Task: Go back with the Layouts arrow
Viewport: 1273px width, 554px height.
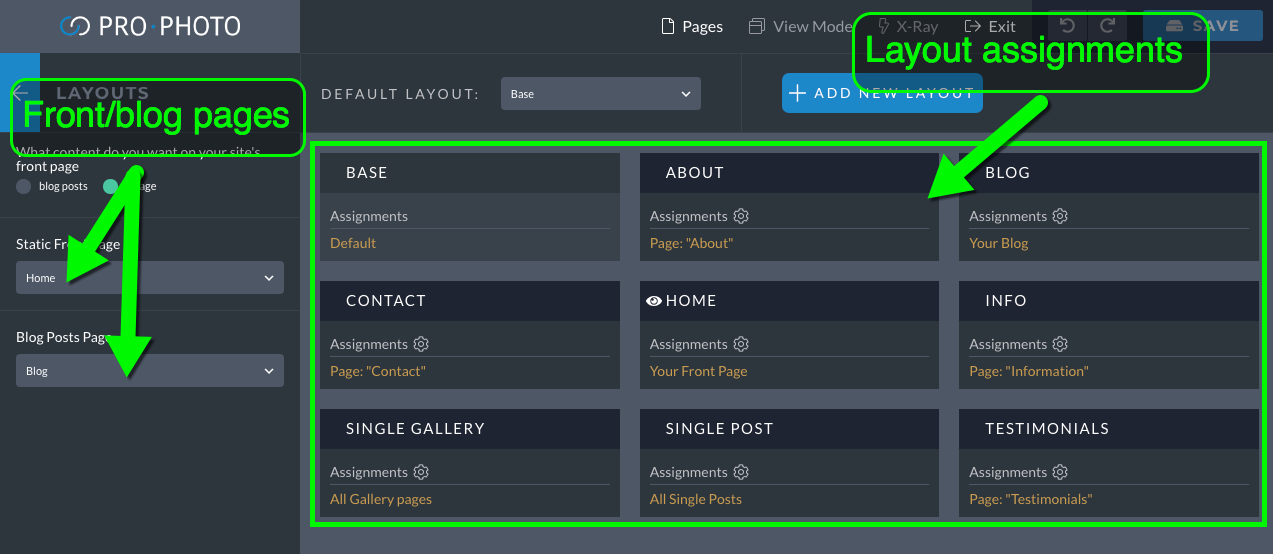Action: [x=20, y=93]
